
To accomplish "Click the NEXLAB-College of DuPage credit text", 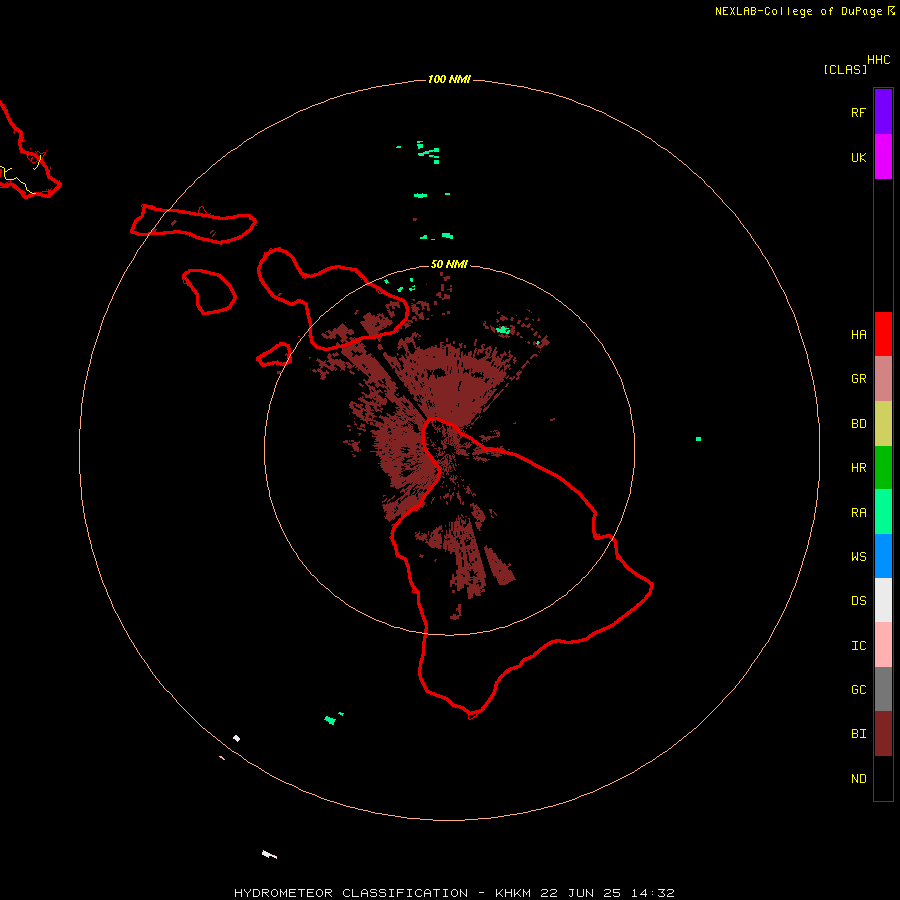I will (798, 11).
